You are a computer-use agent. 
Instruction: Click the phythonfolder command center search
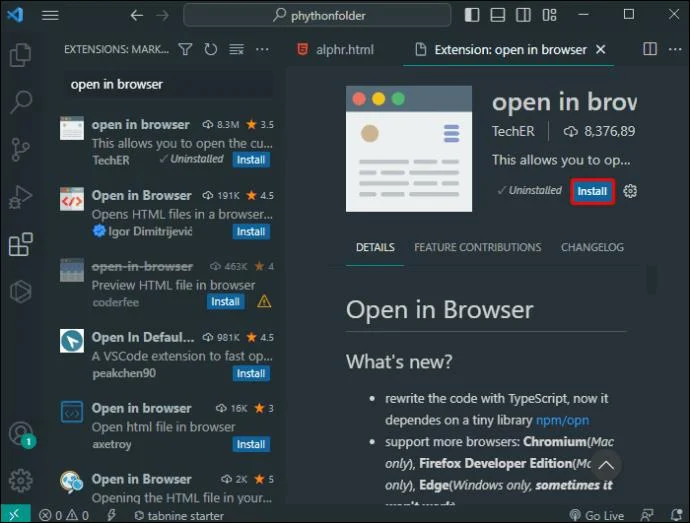tap(317, 15)
